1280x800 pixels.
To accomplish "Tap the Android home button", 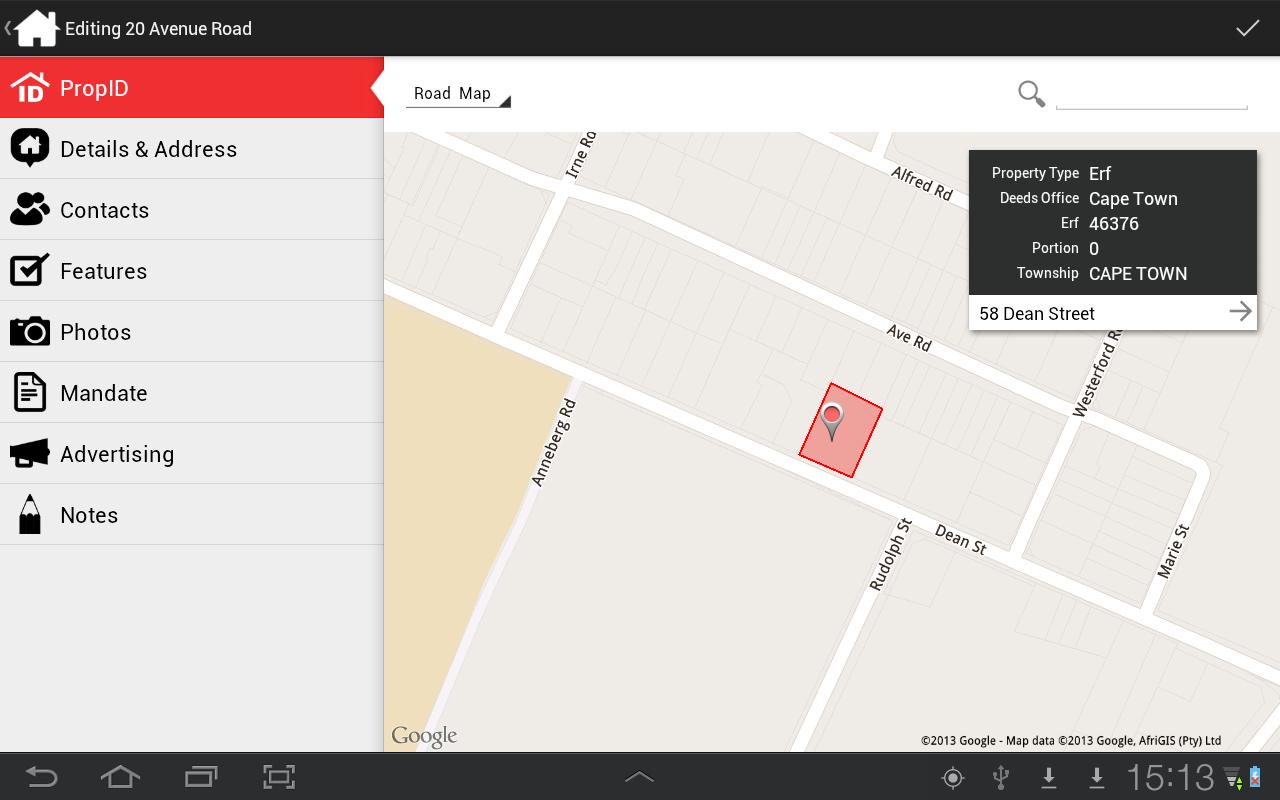I will click(120, 777).
